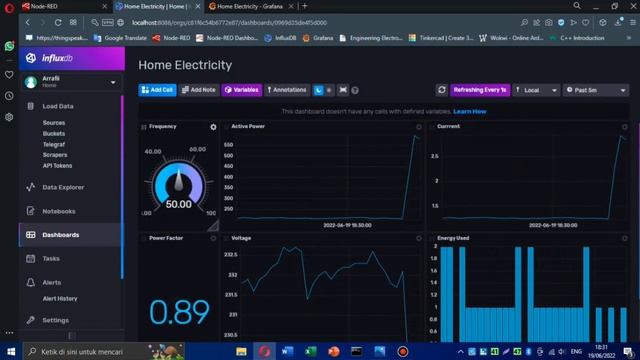Open Scrapers under Load Data
Viewport: 640px width, 360px height.
[55, 155]
